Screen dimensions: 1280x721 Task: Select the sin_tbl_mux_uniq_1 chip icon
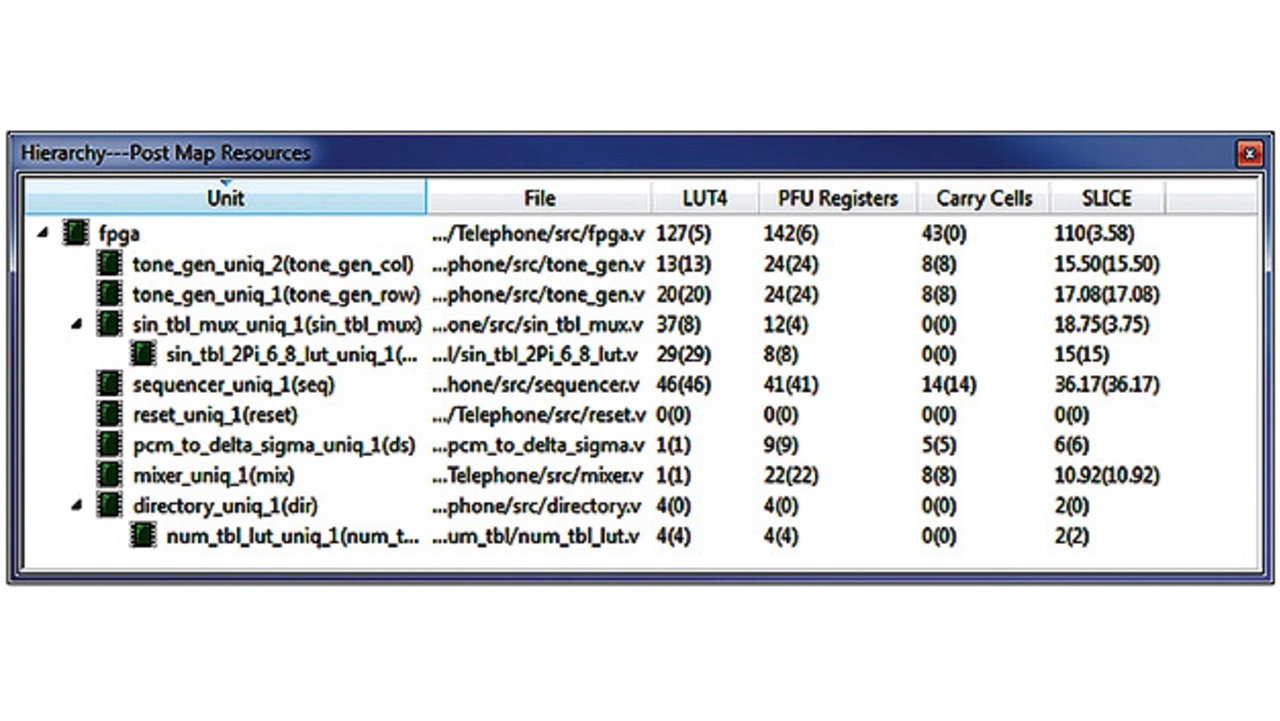pos(110,324)
